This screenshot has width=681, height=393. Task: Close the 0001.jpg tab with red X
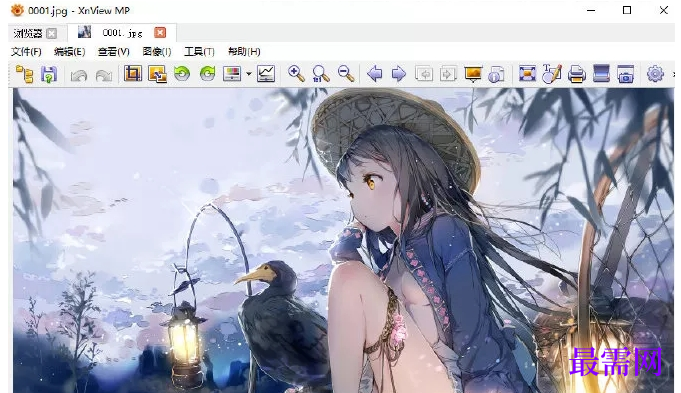[x=160, y=33]
